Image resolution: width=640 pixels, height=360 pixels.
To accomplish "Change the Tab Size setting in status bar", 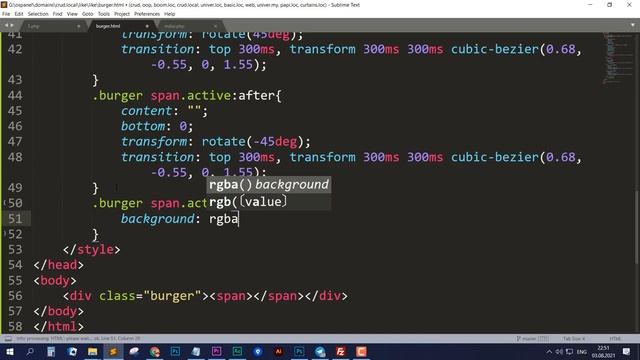I will (x=574, y=339).
